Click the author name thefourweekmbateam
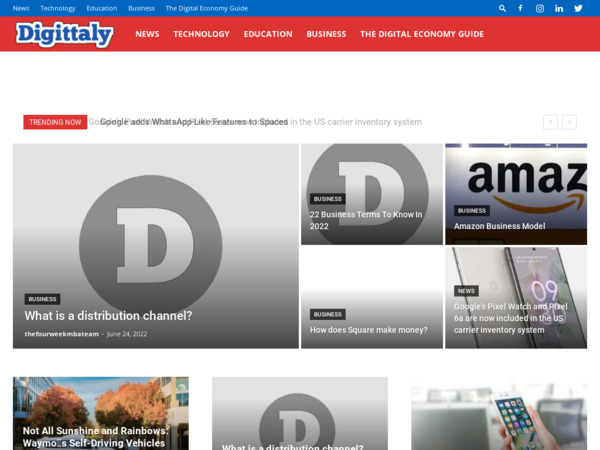The image size is (600, 450). pos(62,334)
